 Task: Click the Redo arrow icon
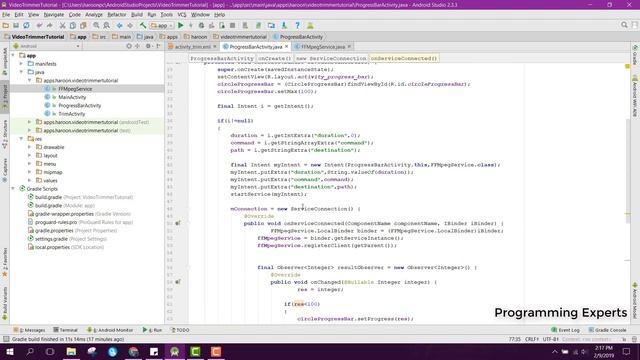click(x=49, y=25)
